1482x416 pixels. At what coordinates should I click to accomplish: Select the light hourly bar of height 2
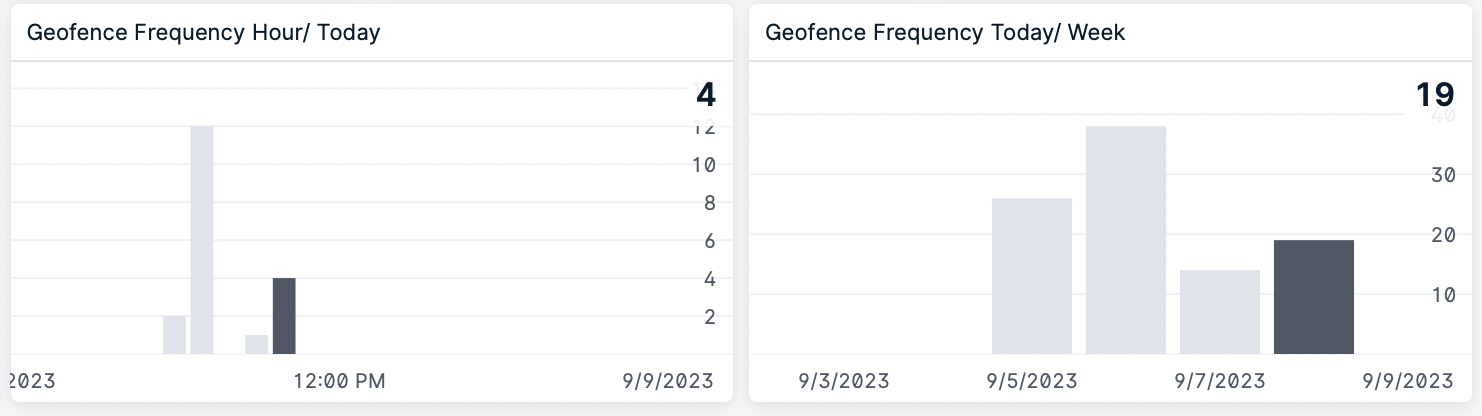point(175,335)
